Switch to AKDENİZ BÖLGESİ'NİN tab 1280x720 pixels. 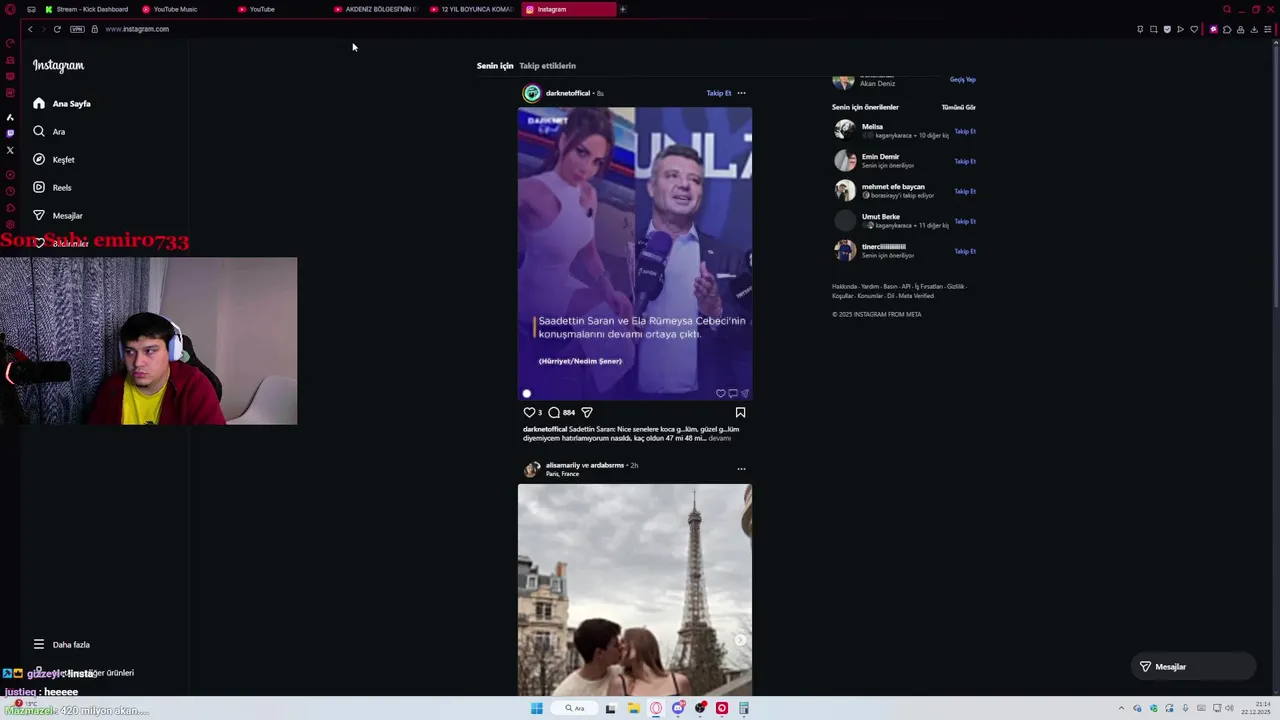[374, 9]
